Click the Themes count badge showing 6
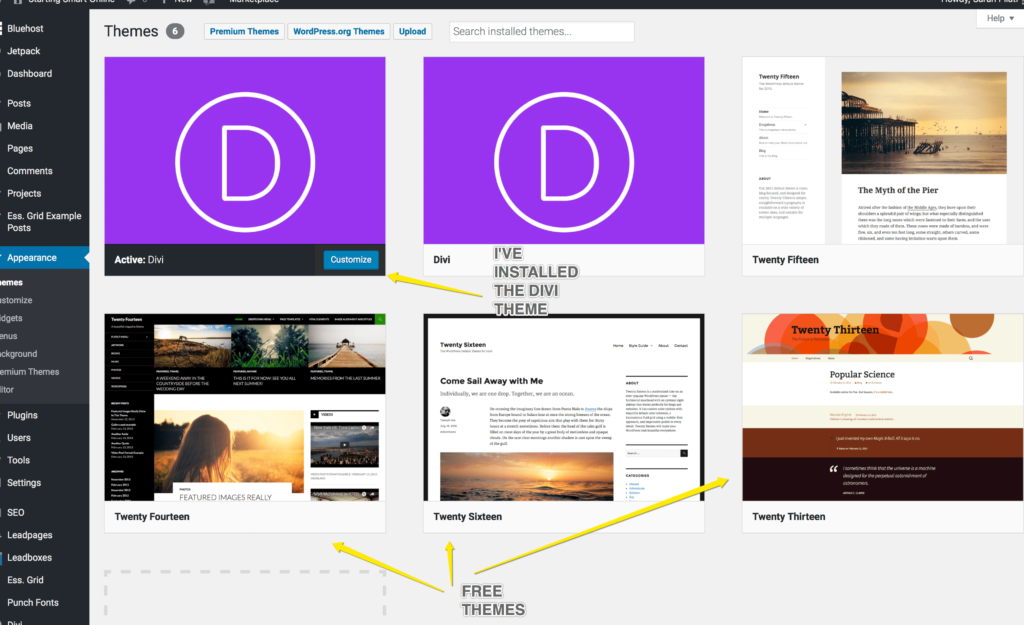The height and width of the screenshot is (625, 1024). click(175, 31)
